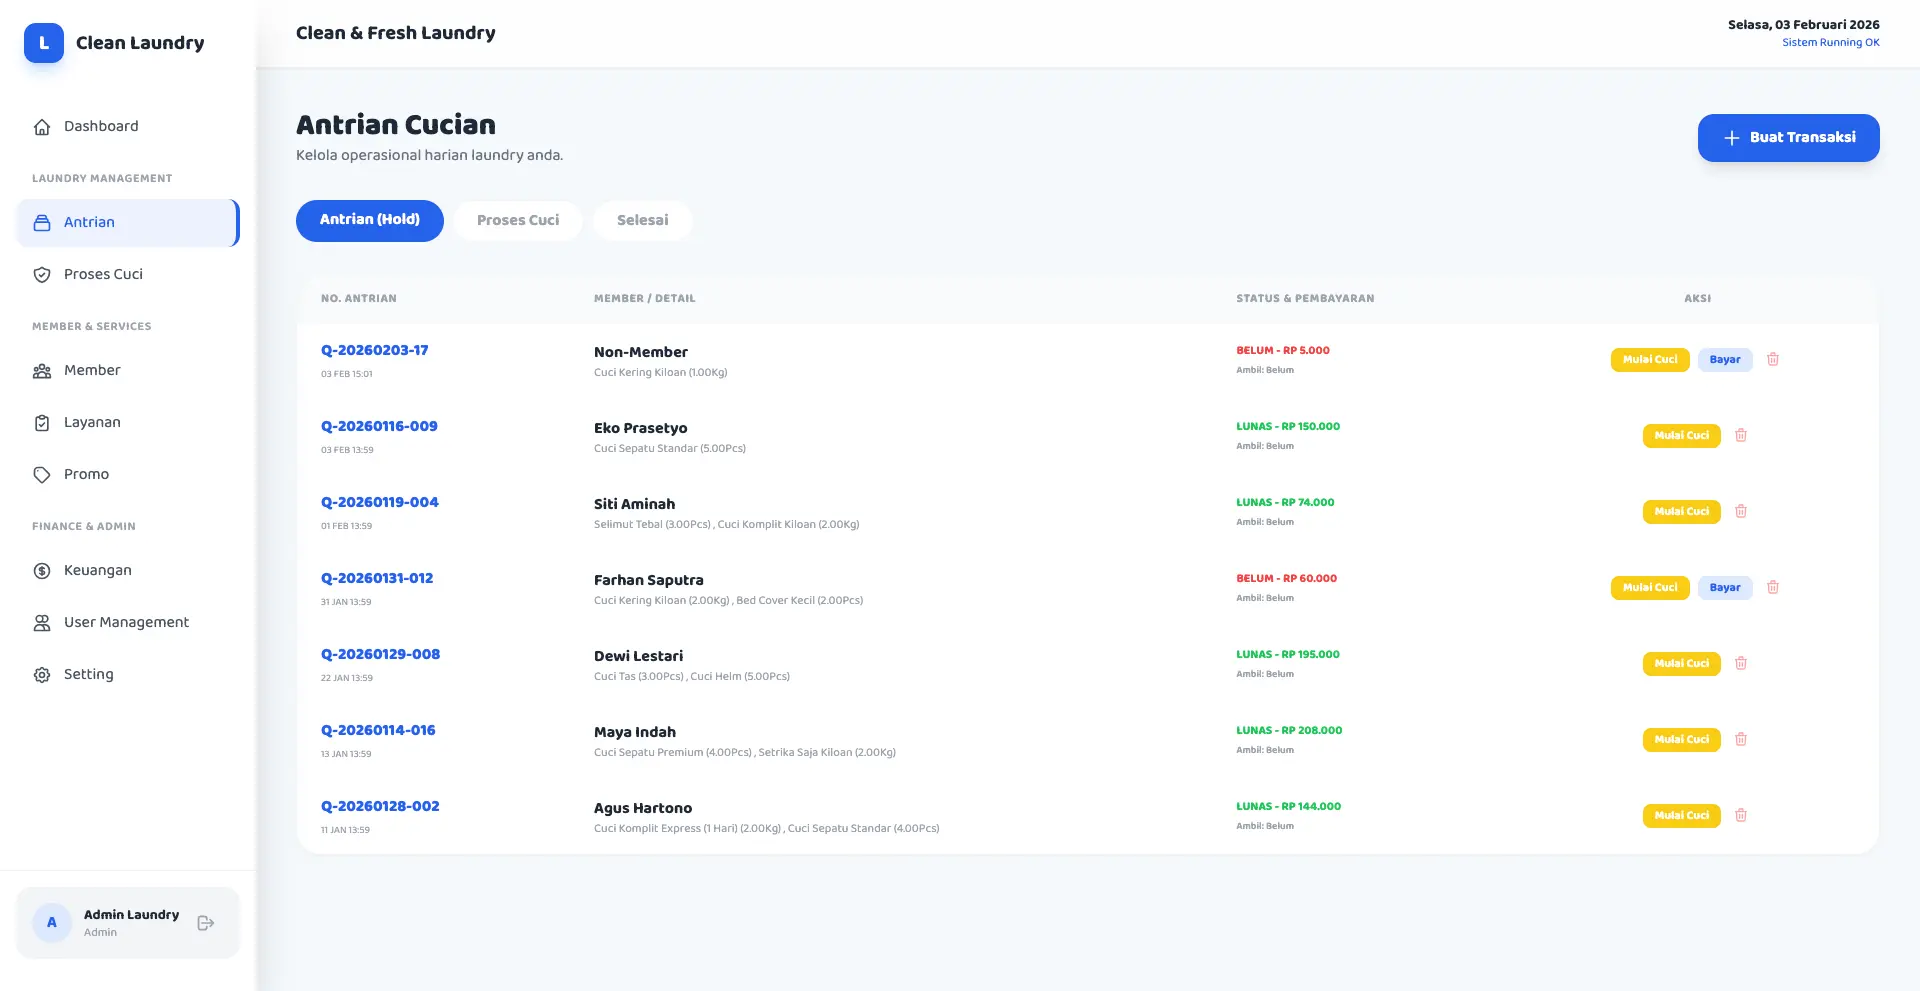Open User Management in the sidebar

(126, 622)
